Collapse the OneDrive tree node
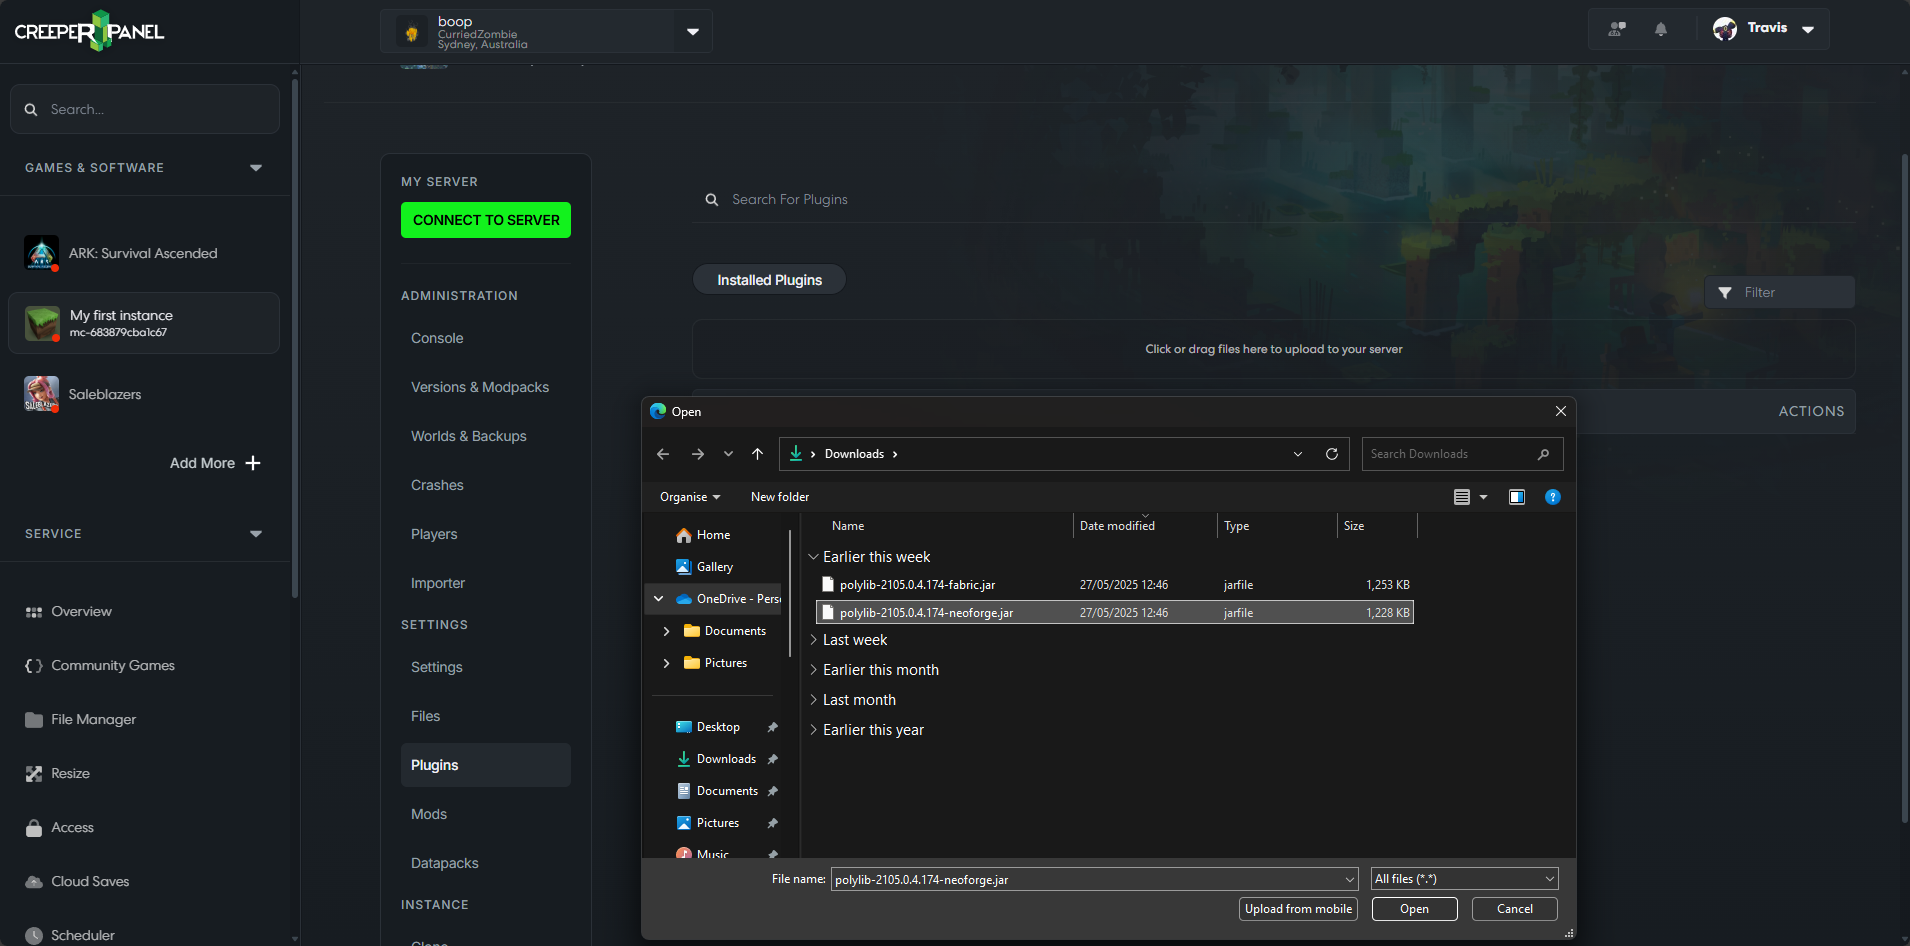The height and width of the screenshot is (946, 1910). (658, 599)
